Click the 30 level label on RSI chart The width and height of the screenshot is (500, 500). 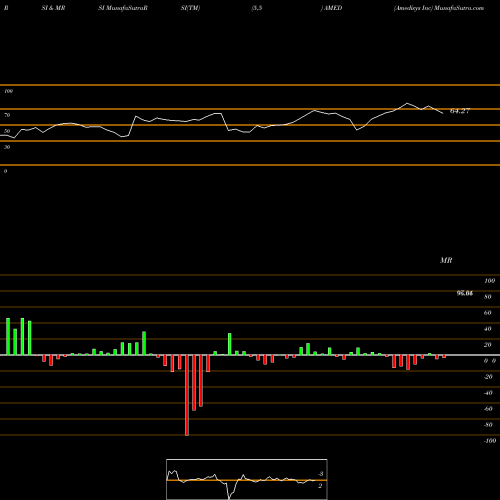click(x=7, y=147)
